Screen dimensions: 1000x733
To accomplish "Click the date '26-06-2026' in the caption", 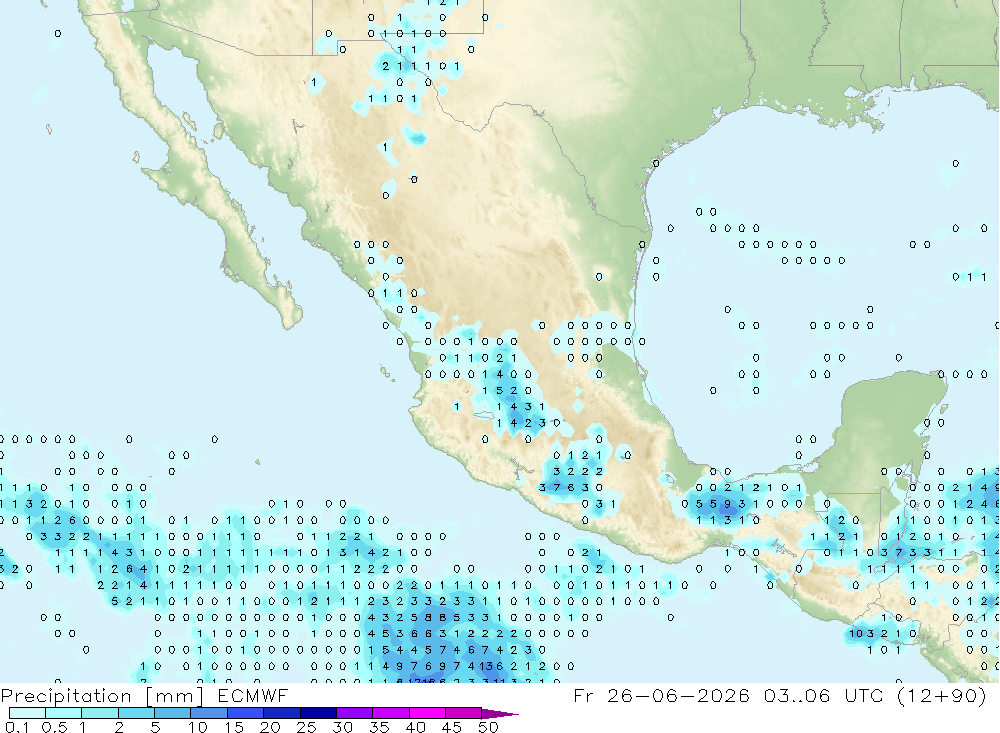I will 678,695.
